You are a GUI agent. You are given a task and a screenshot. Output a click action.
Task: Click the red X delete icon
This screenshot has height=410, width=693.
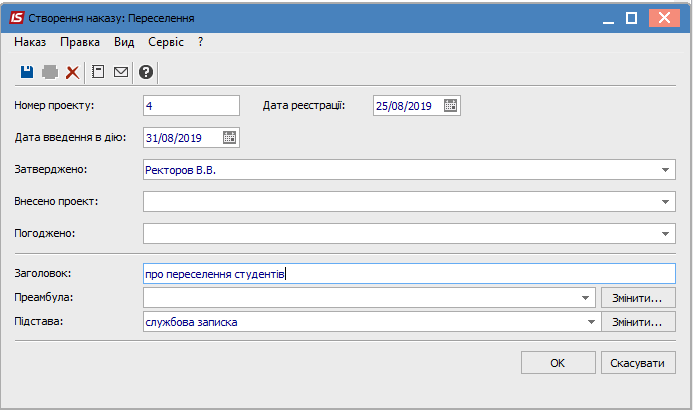pyautogui.click(x=72, y=72)
